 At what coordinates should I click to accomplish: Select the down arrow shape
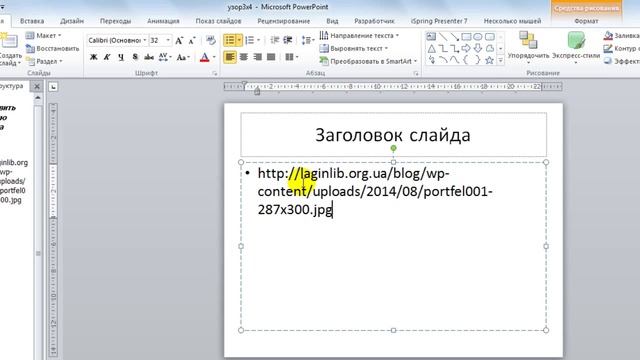[x=478, y=49]
